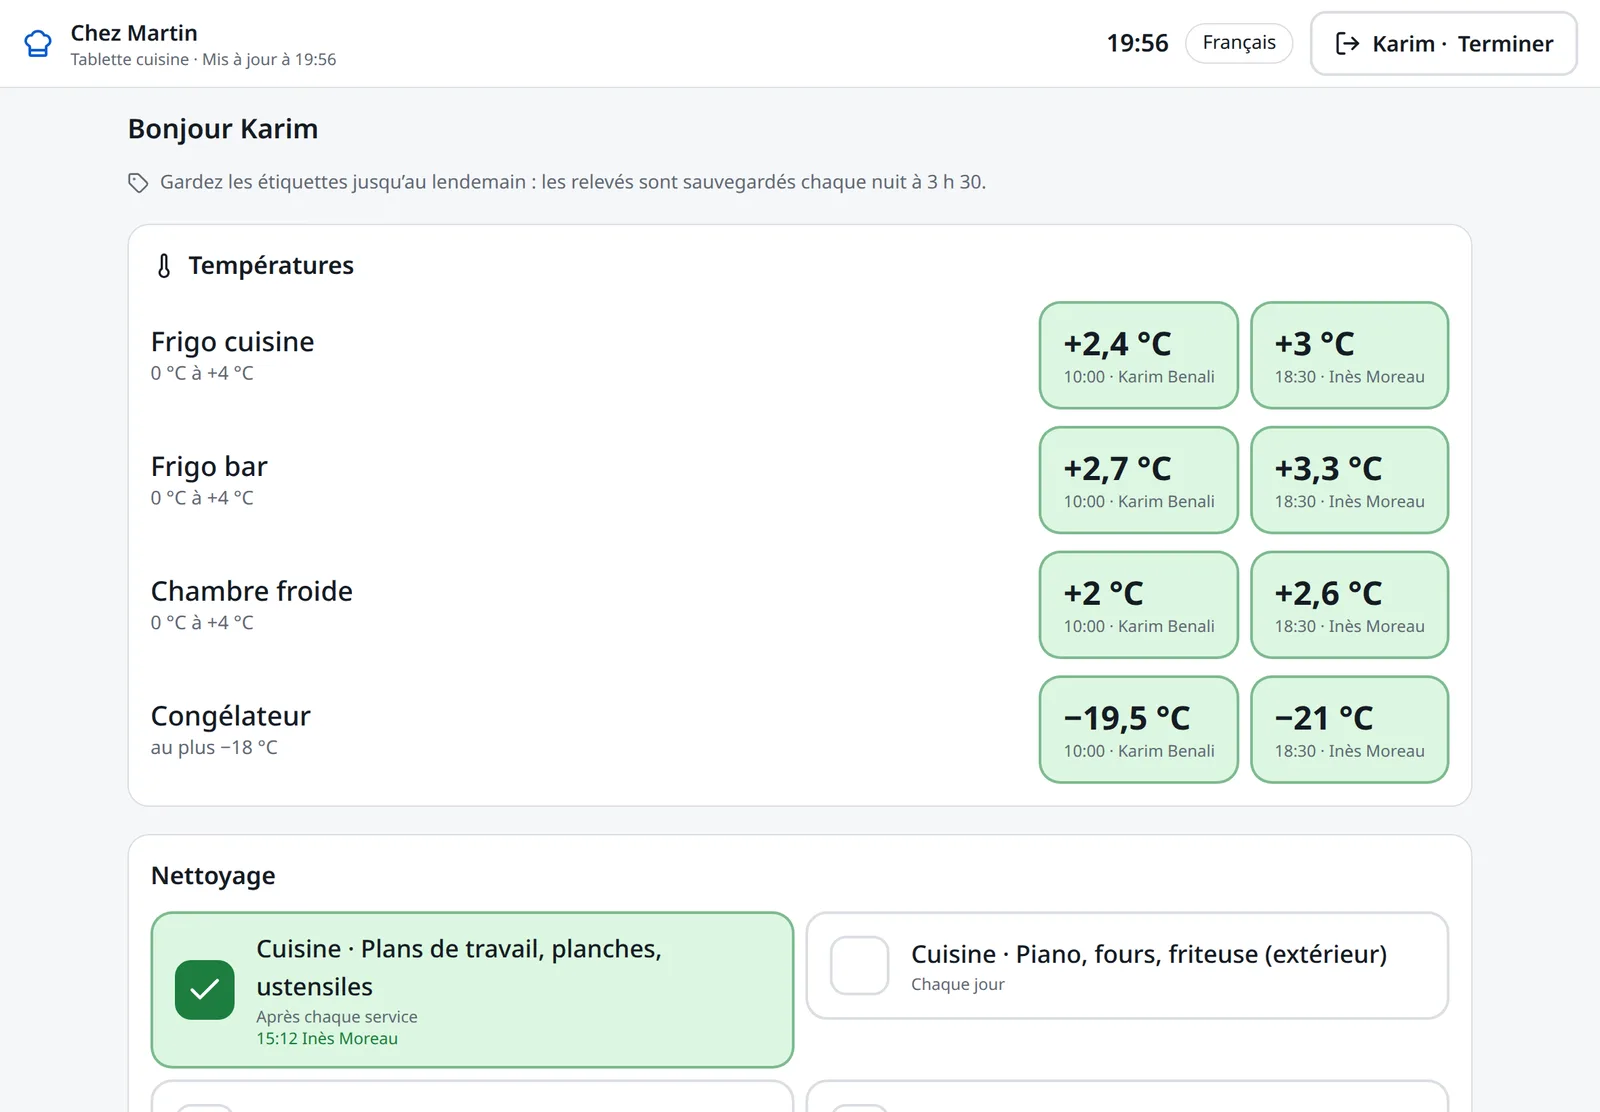Open Chambre froide +2,6 °C reading
Screen dimensions: 1600x1112
(x=1350, y=605)
